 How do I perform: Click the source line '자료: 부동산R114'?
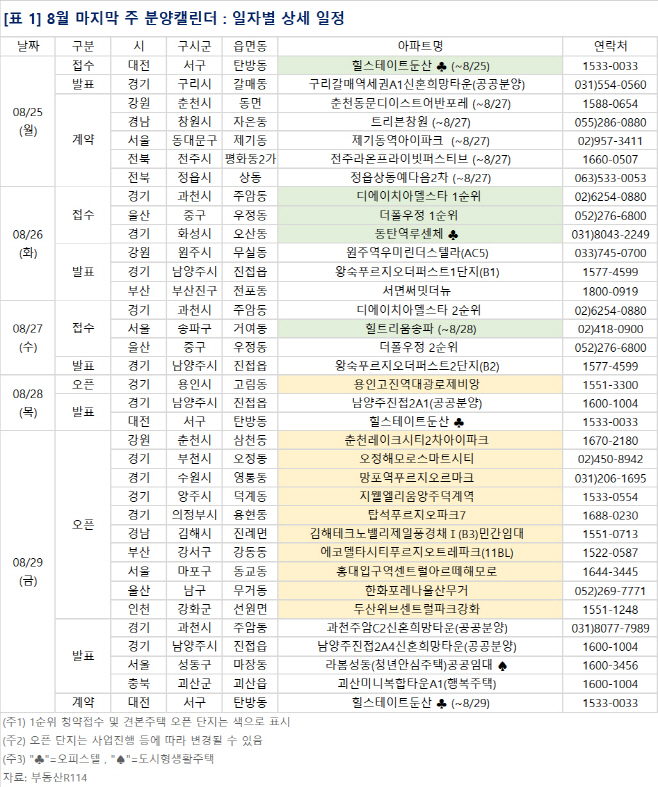pyautogui.click(x=45, y=777)
